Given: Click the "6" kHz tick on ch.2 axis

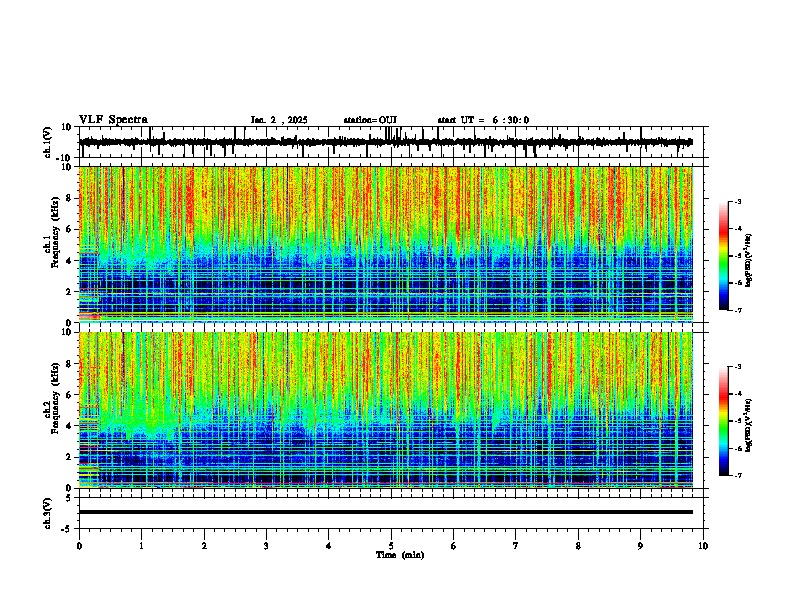Looking at the screenshot, I should click(69, 395).
